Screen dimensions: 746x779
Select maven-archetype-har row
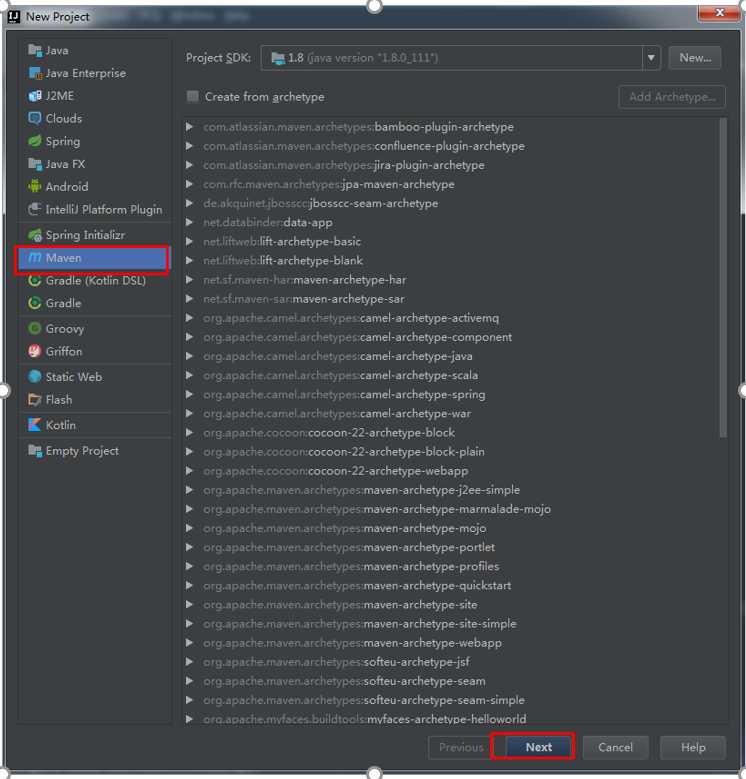click(x=452, y=280)
